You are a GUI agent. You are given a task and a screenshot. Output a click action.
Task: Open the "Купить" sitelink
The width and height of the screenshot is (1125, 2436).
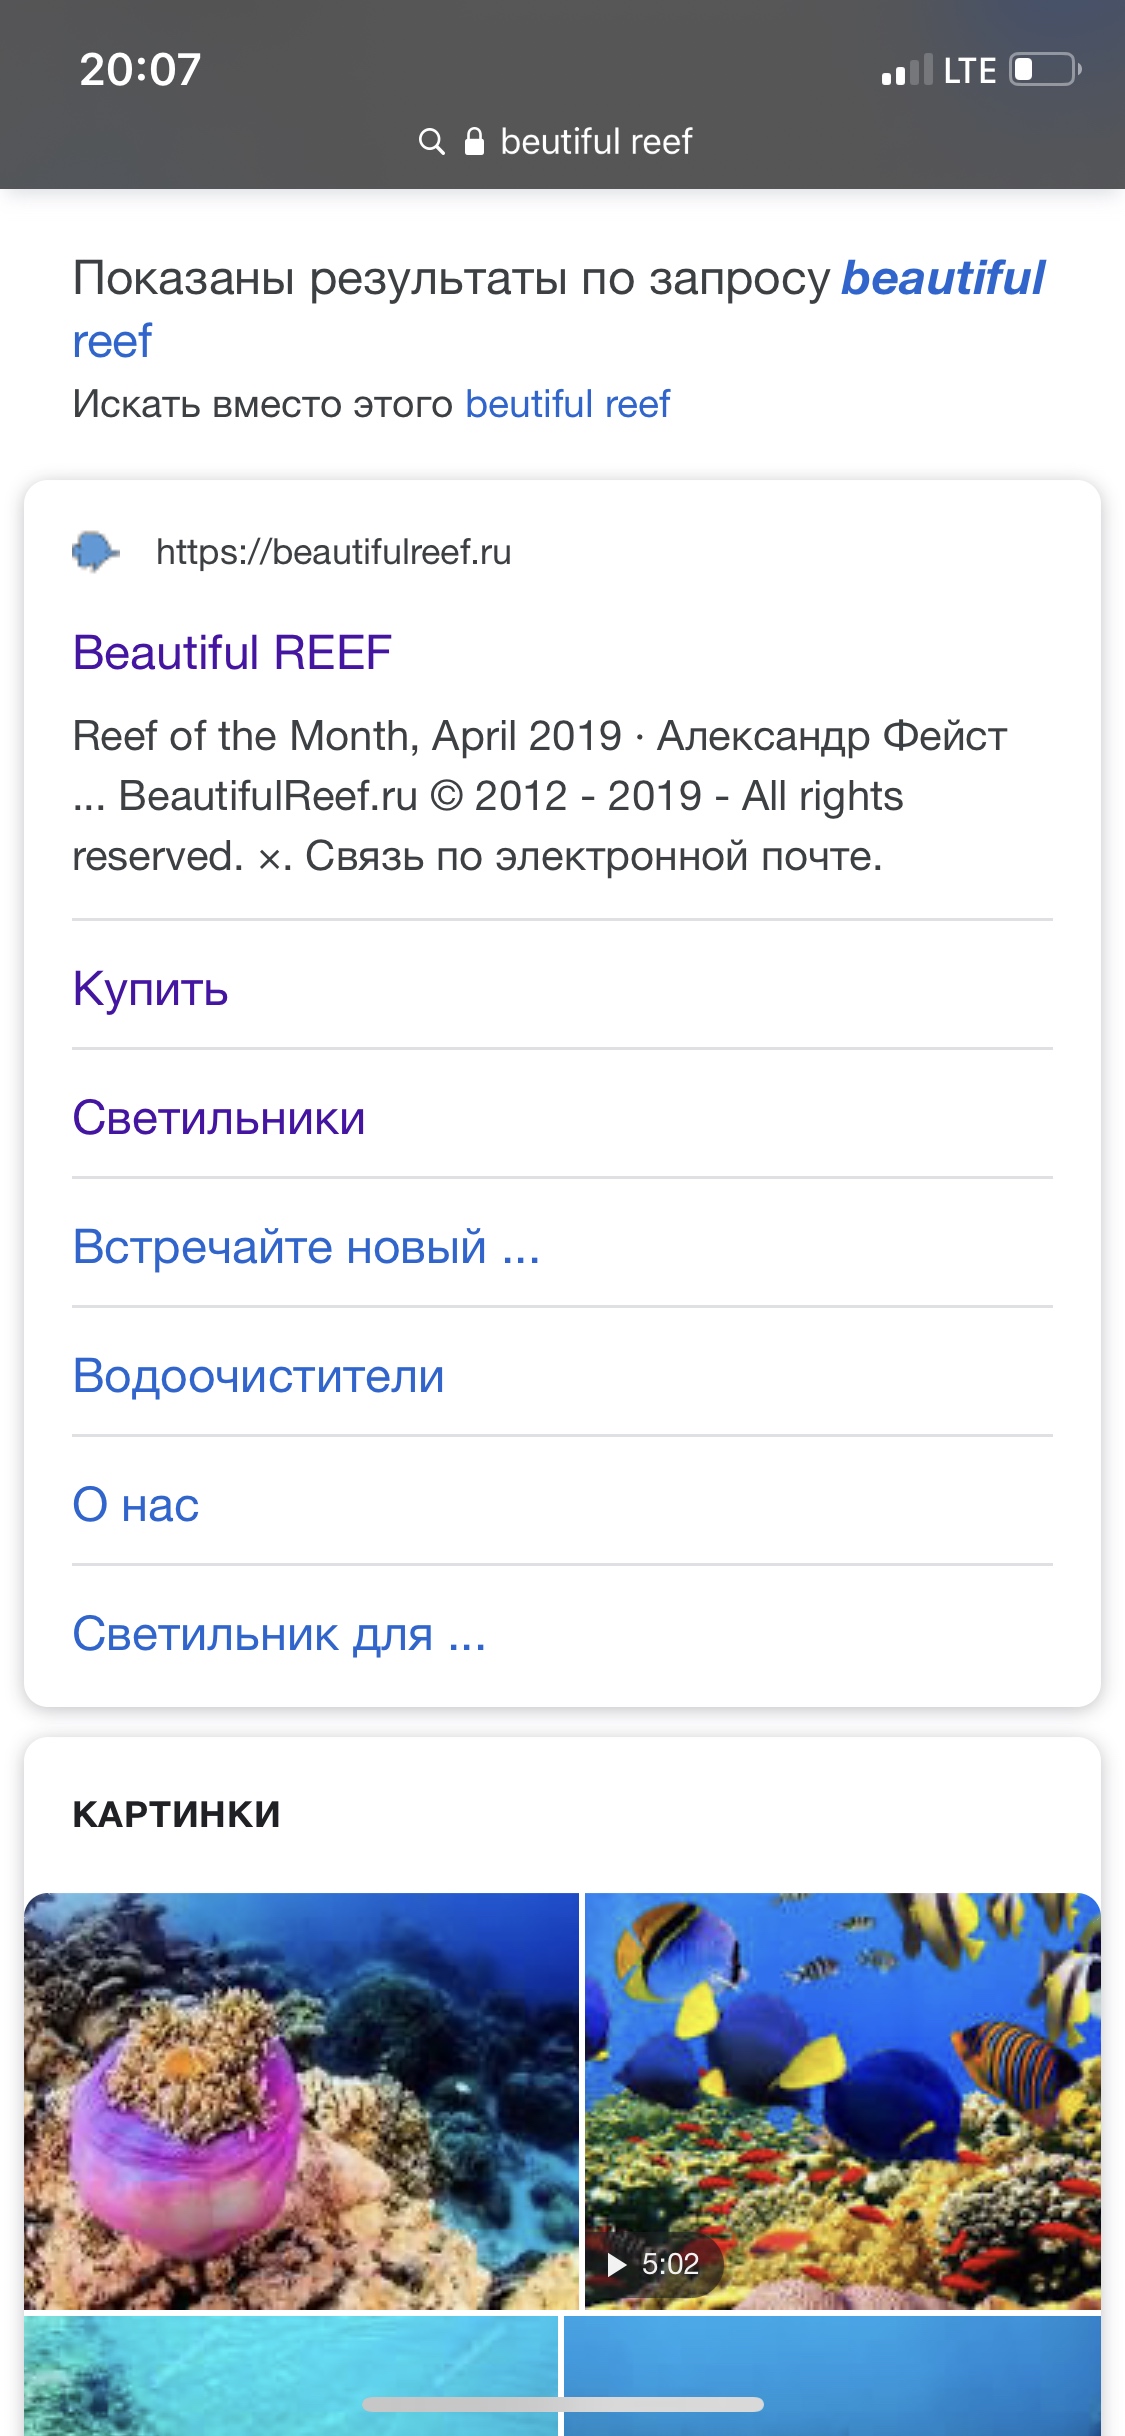[151, 988]
